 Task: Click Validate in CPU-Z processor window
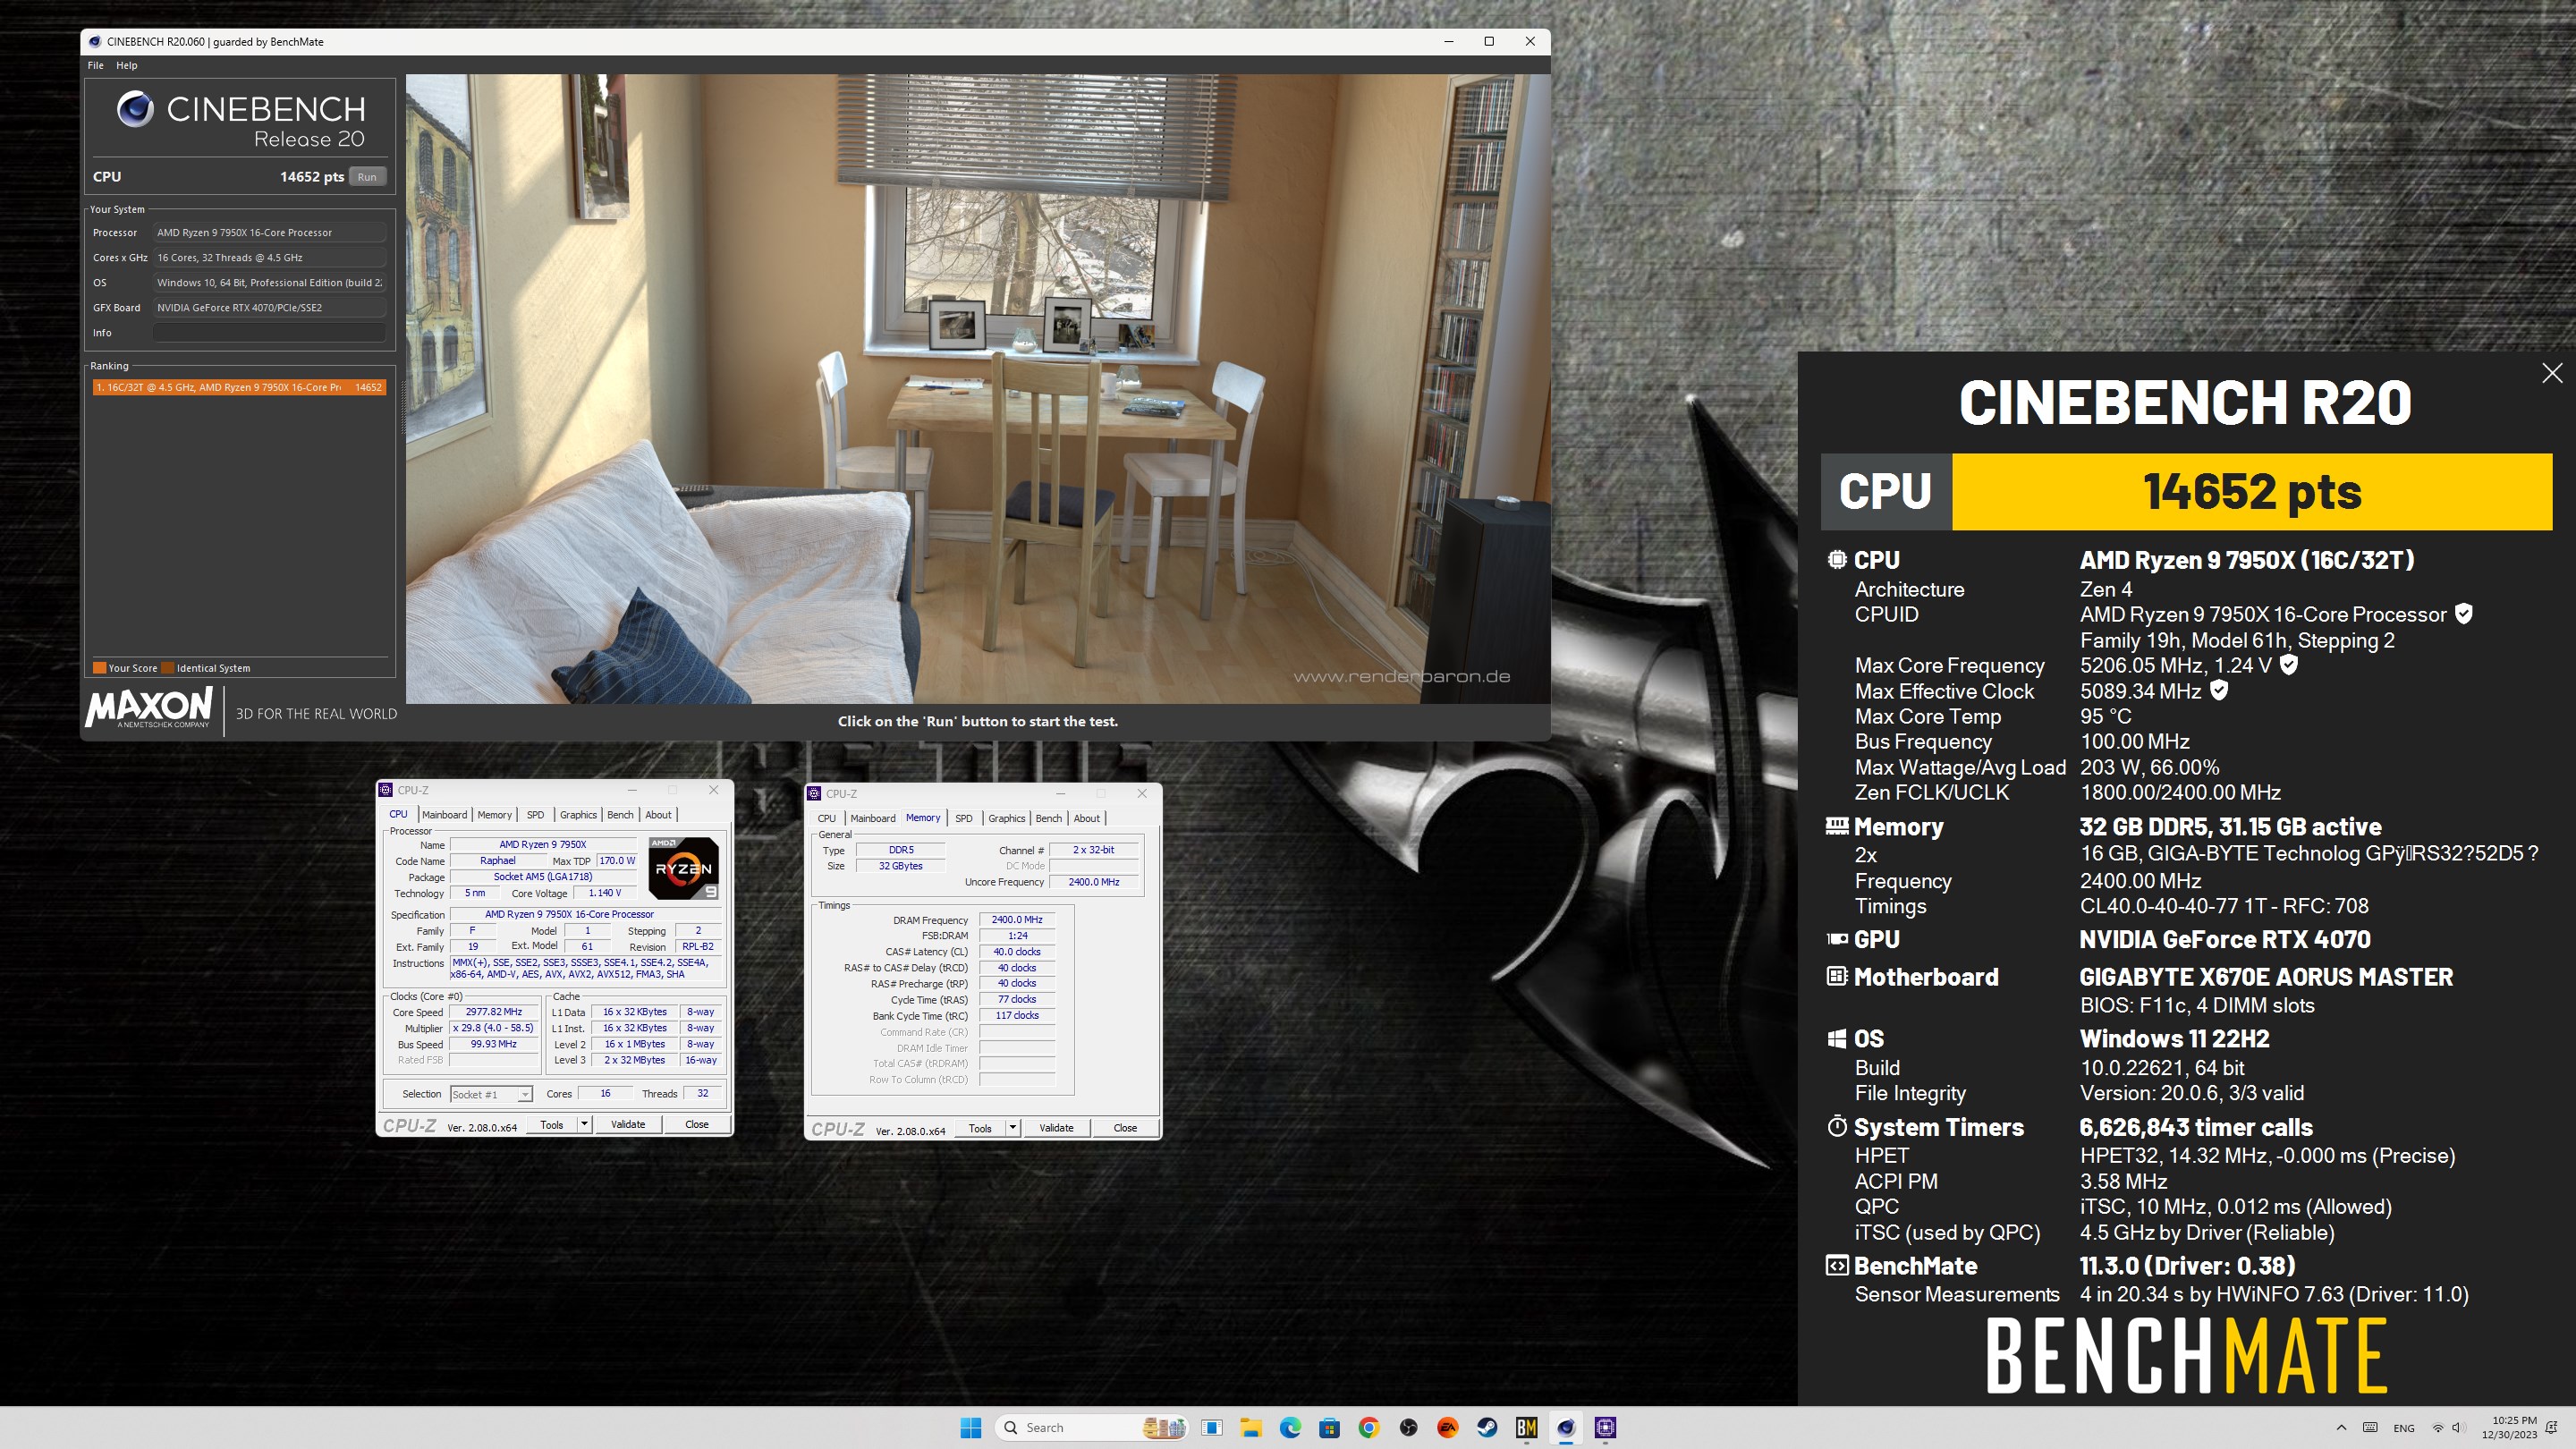point(628,1125)
